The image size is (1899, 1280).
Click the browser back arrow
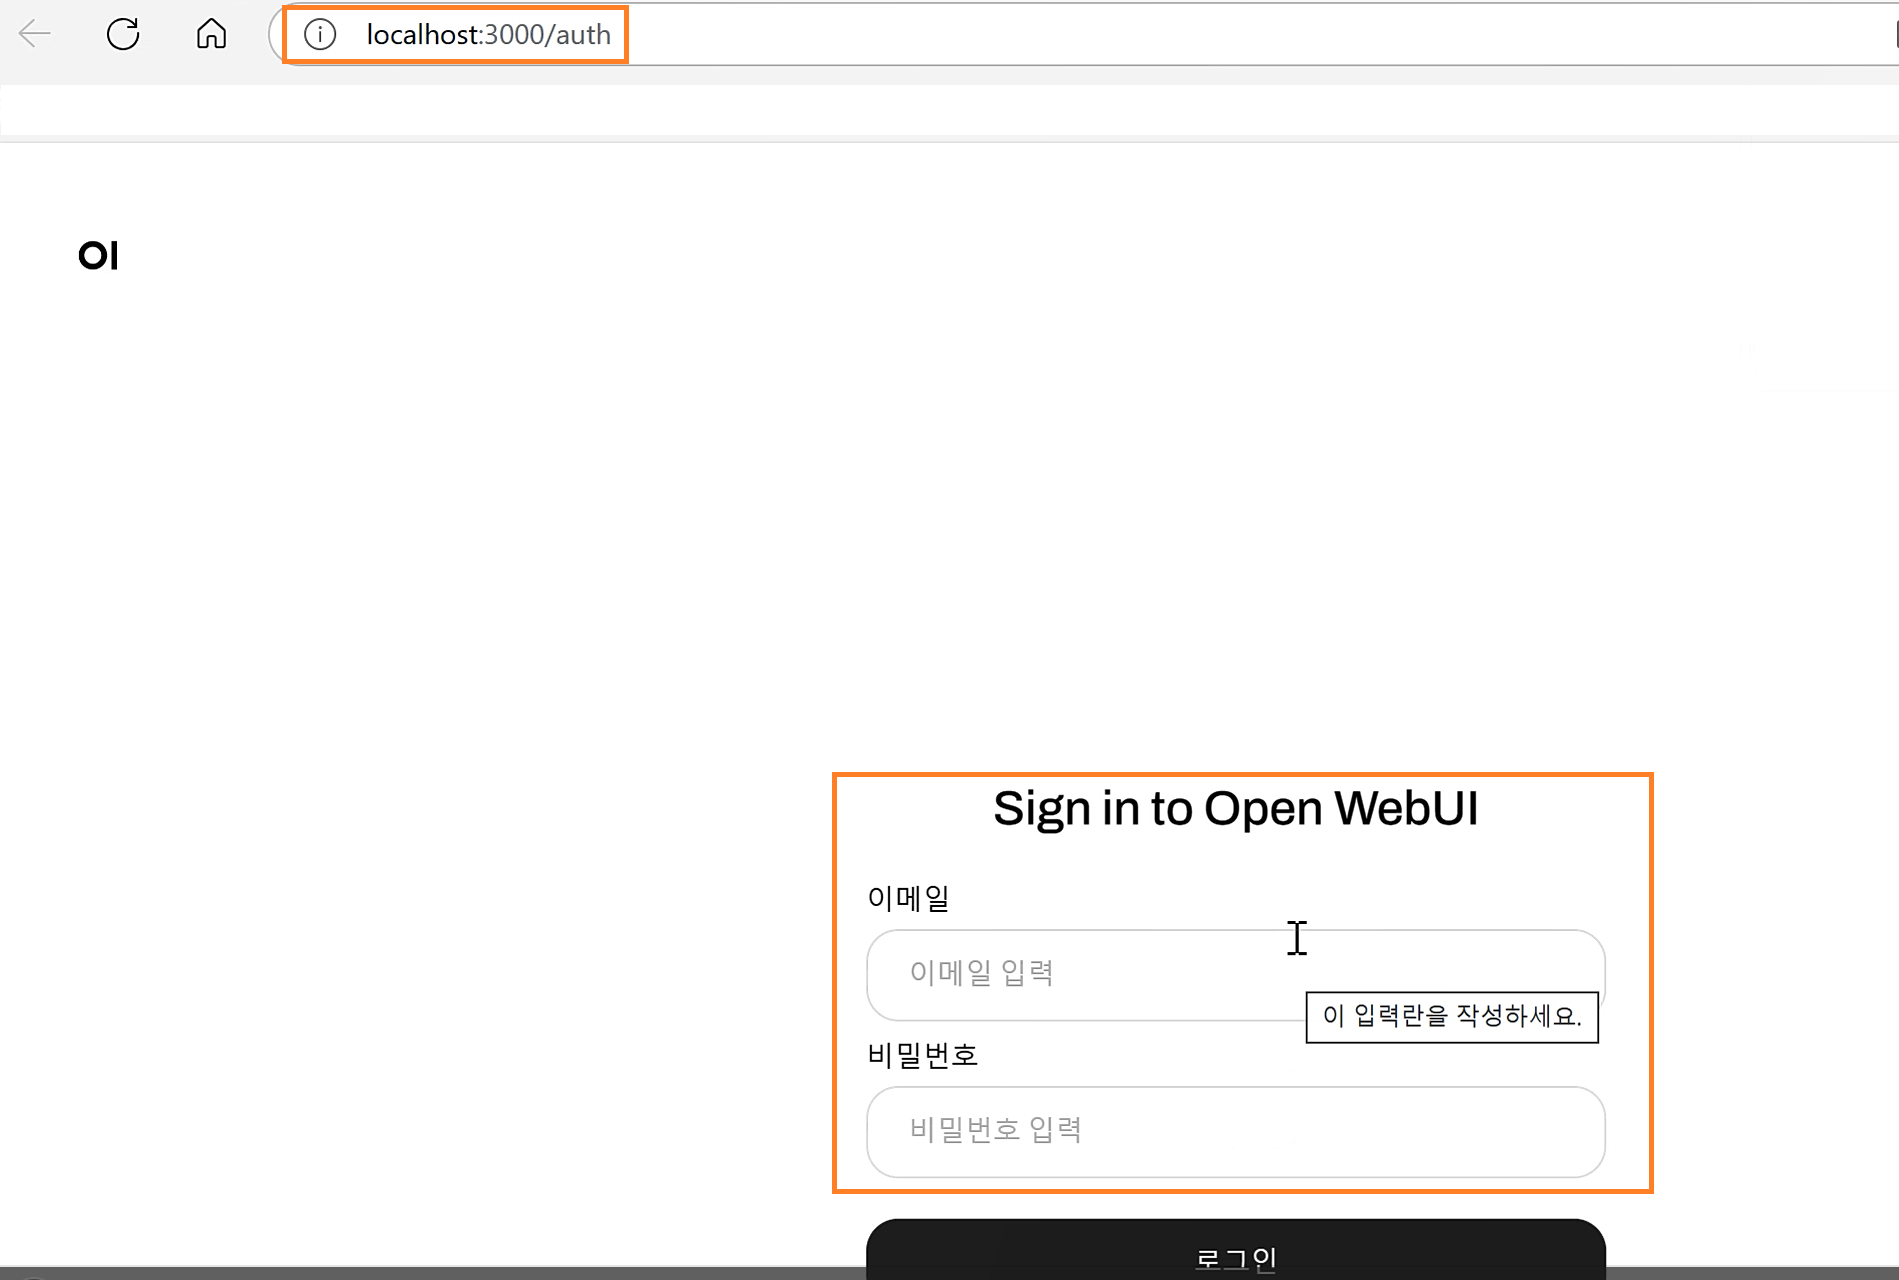34,34
